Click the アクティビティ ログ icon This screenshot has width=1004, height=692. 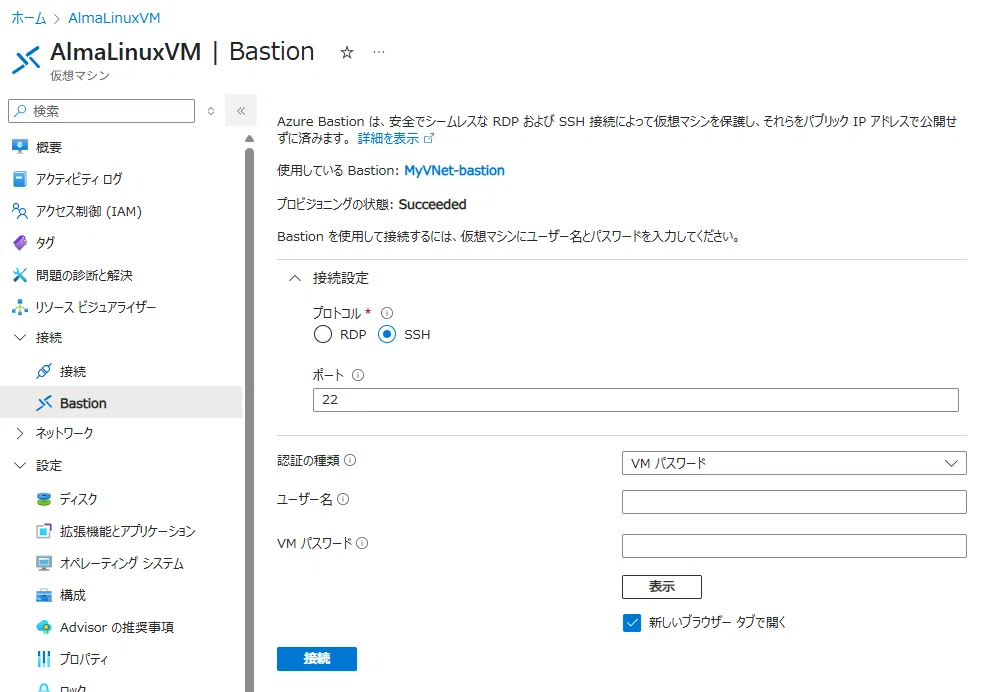20,179
